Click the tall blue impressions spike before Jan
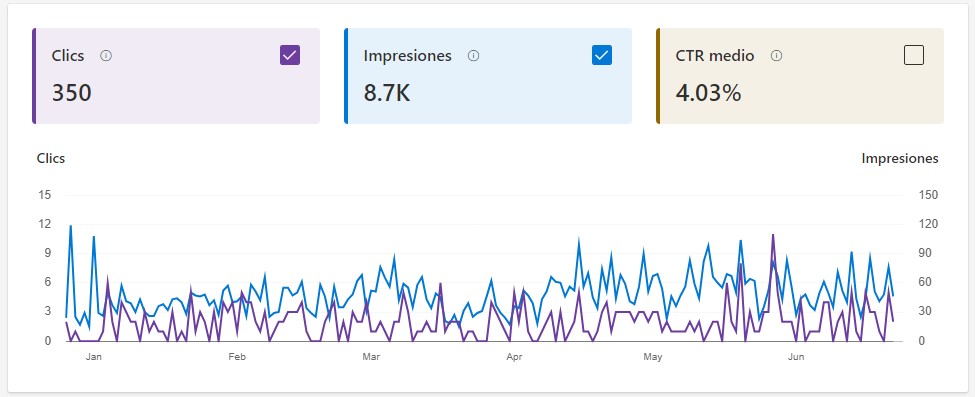The width and height of the screenshot is (975, 397). 70,226
